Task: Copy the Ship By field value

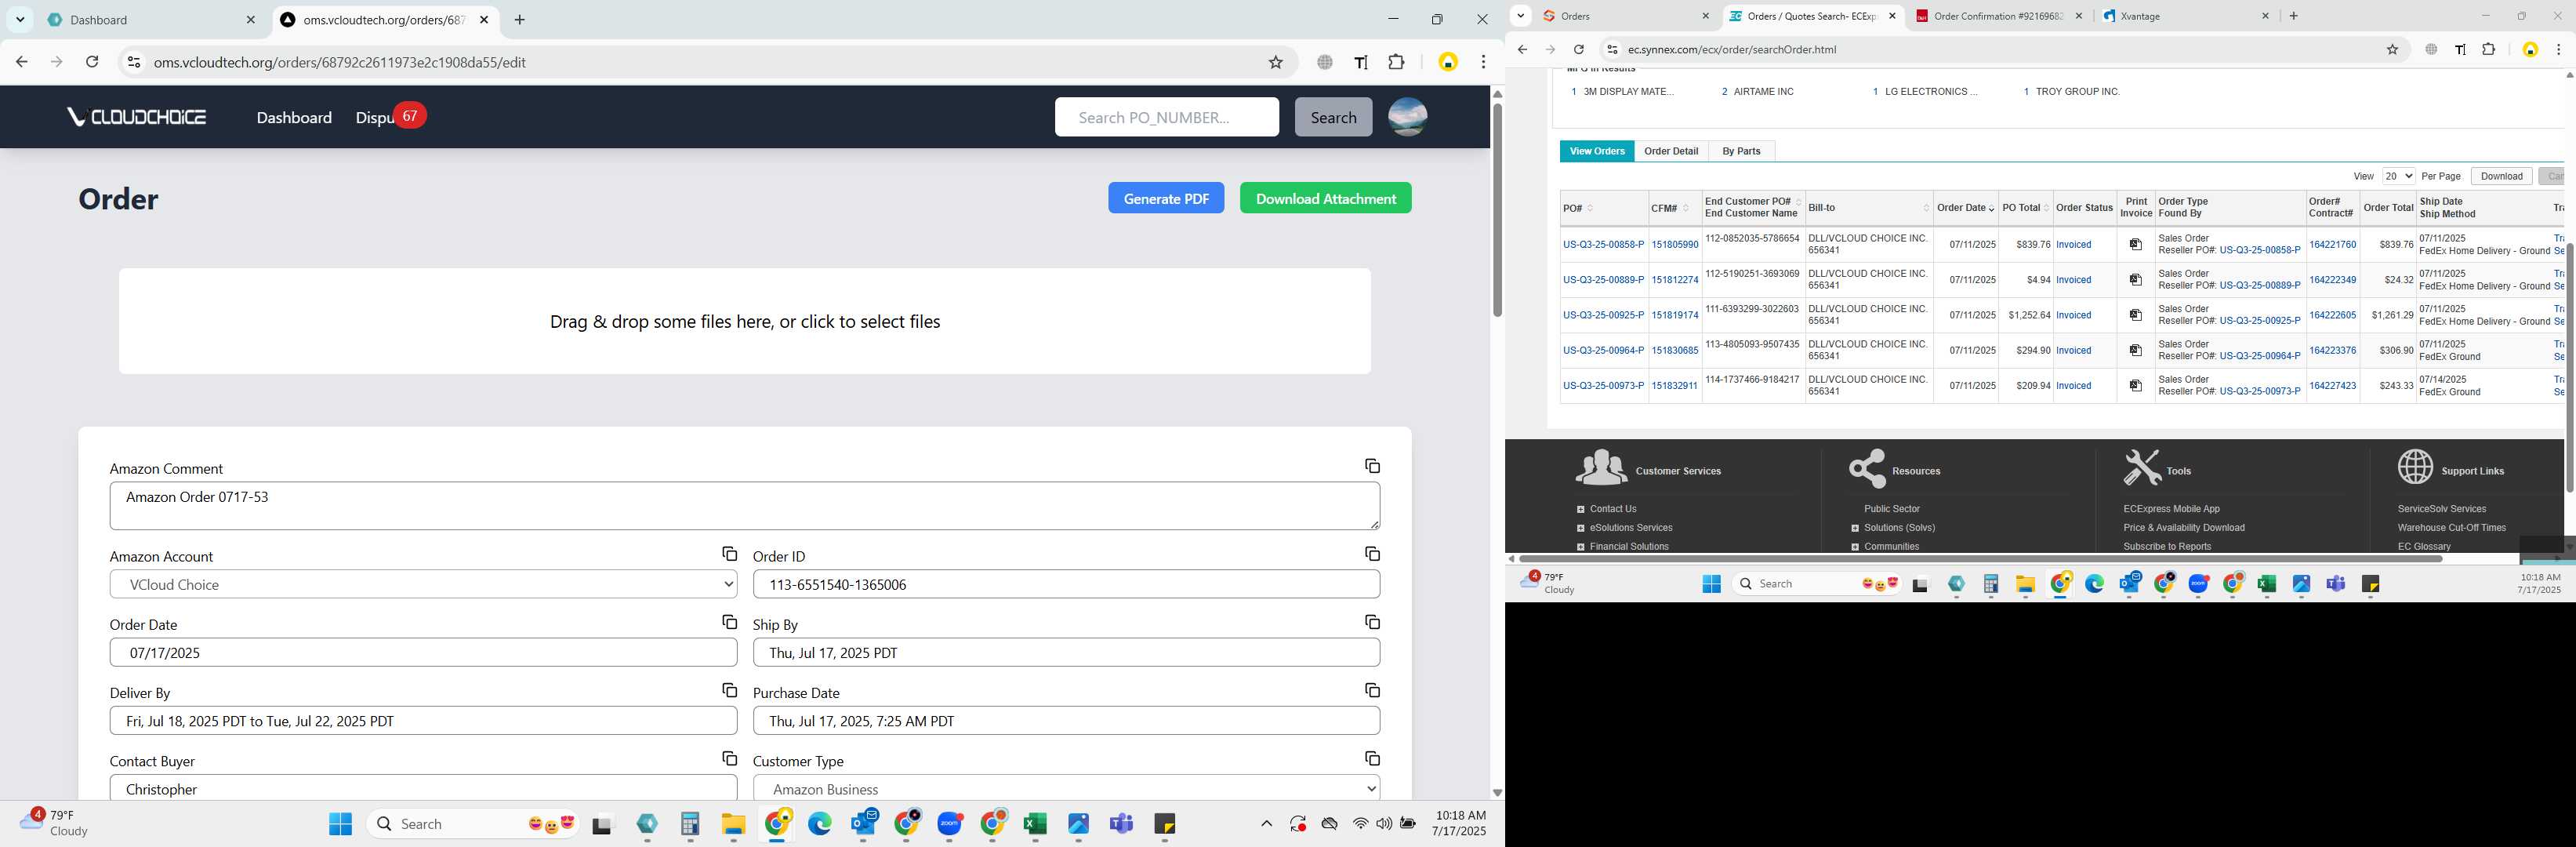Action: tap(1372, 622)
